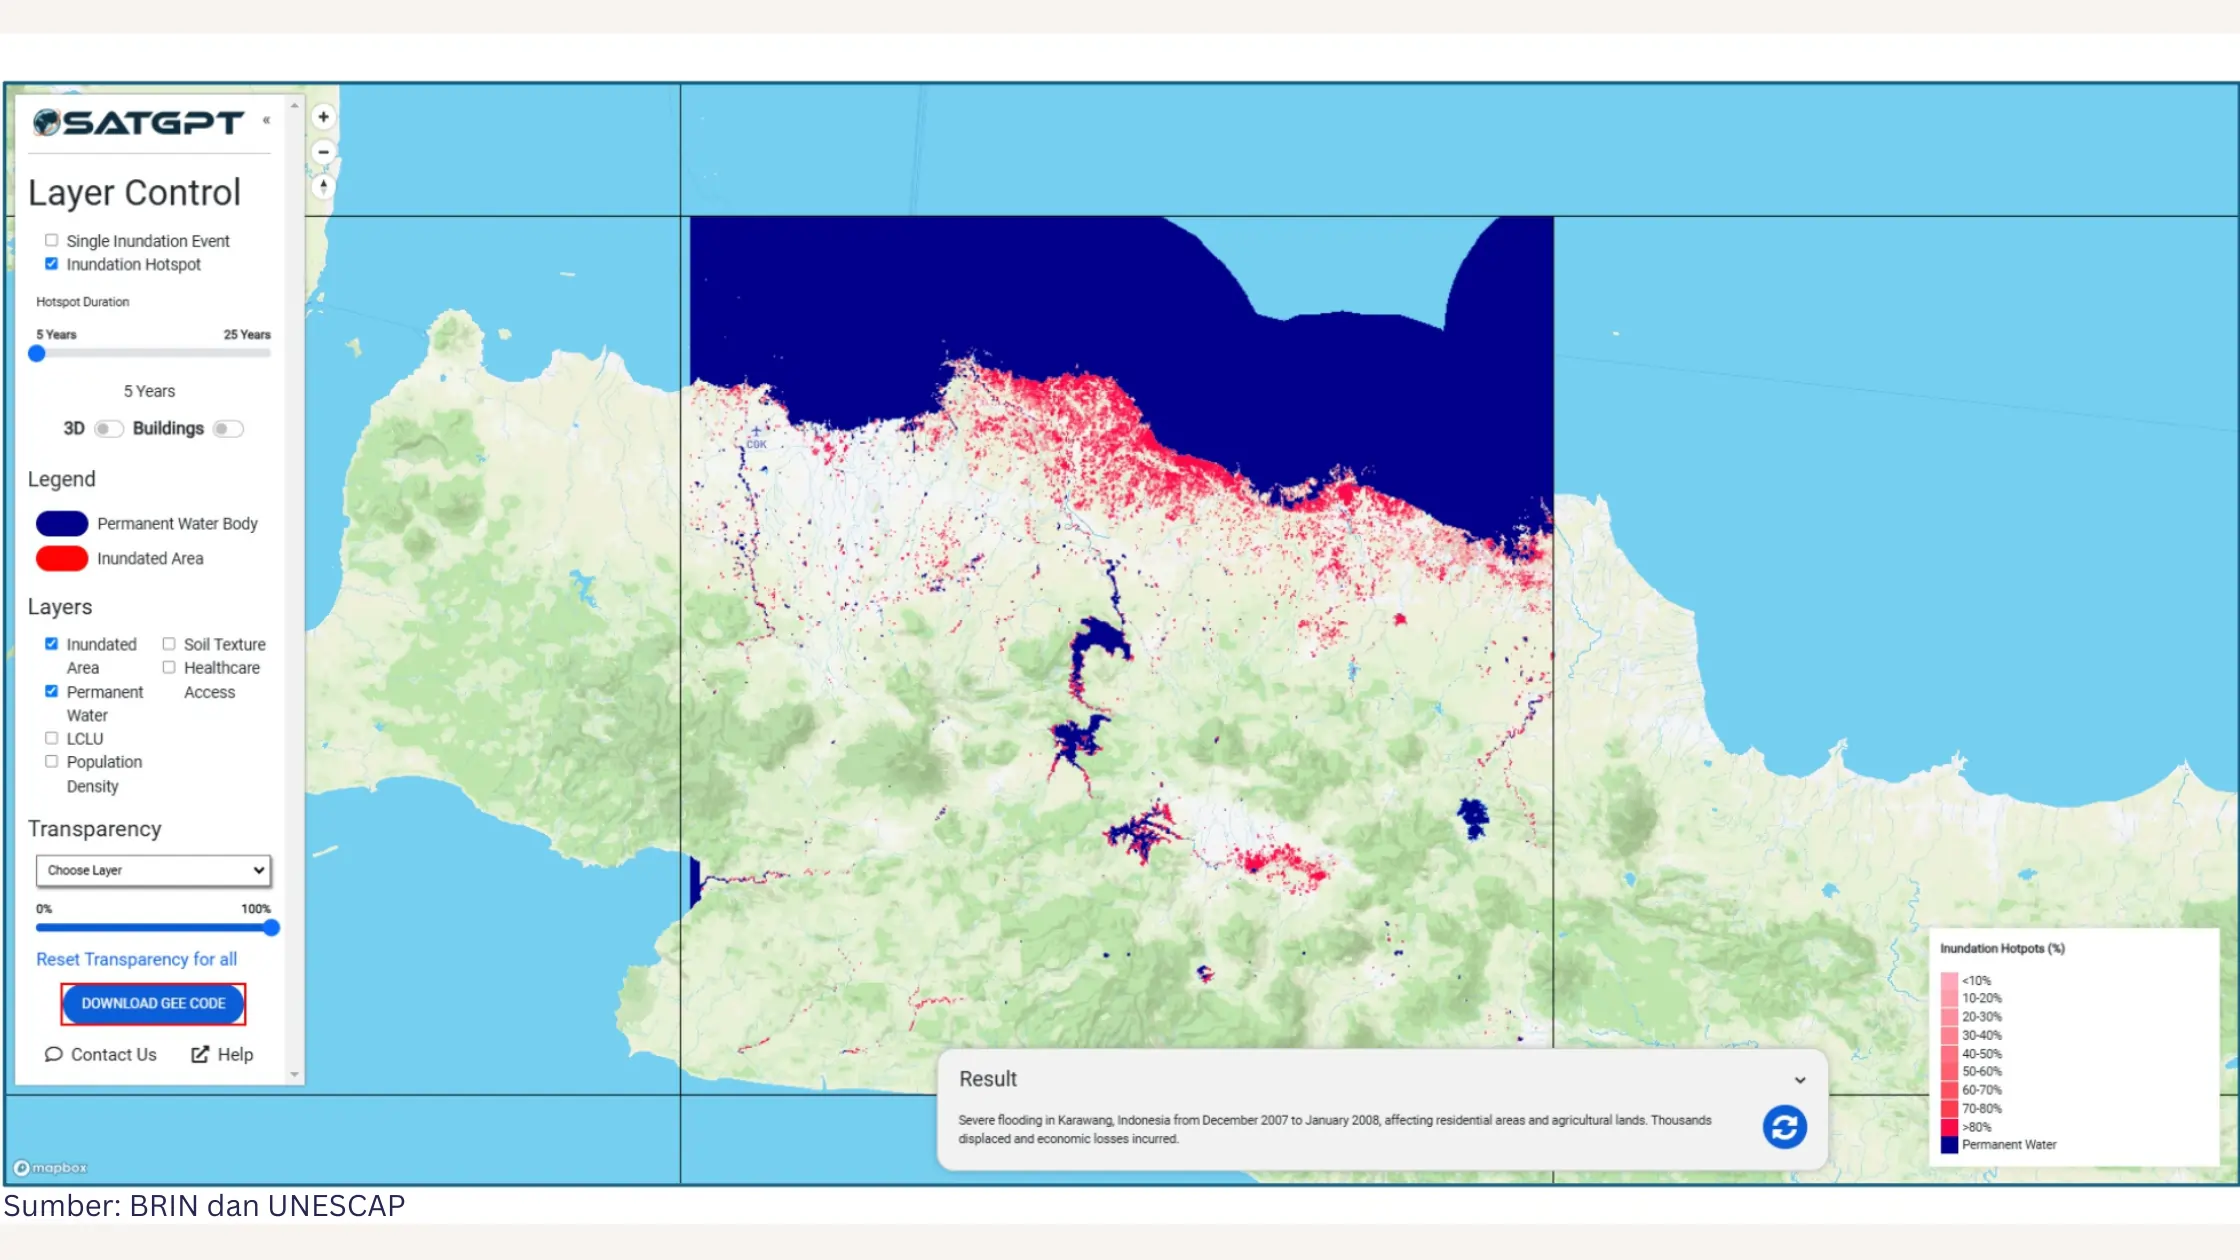This screenshot has height=1260, width=2240.
Task: Collapse sidebar with double chevron icon
Action: coord(266,120)
